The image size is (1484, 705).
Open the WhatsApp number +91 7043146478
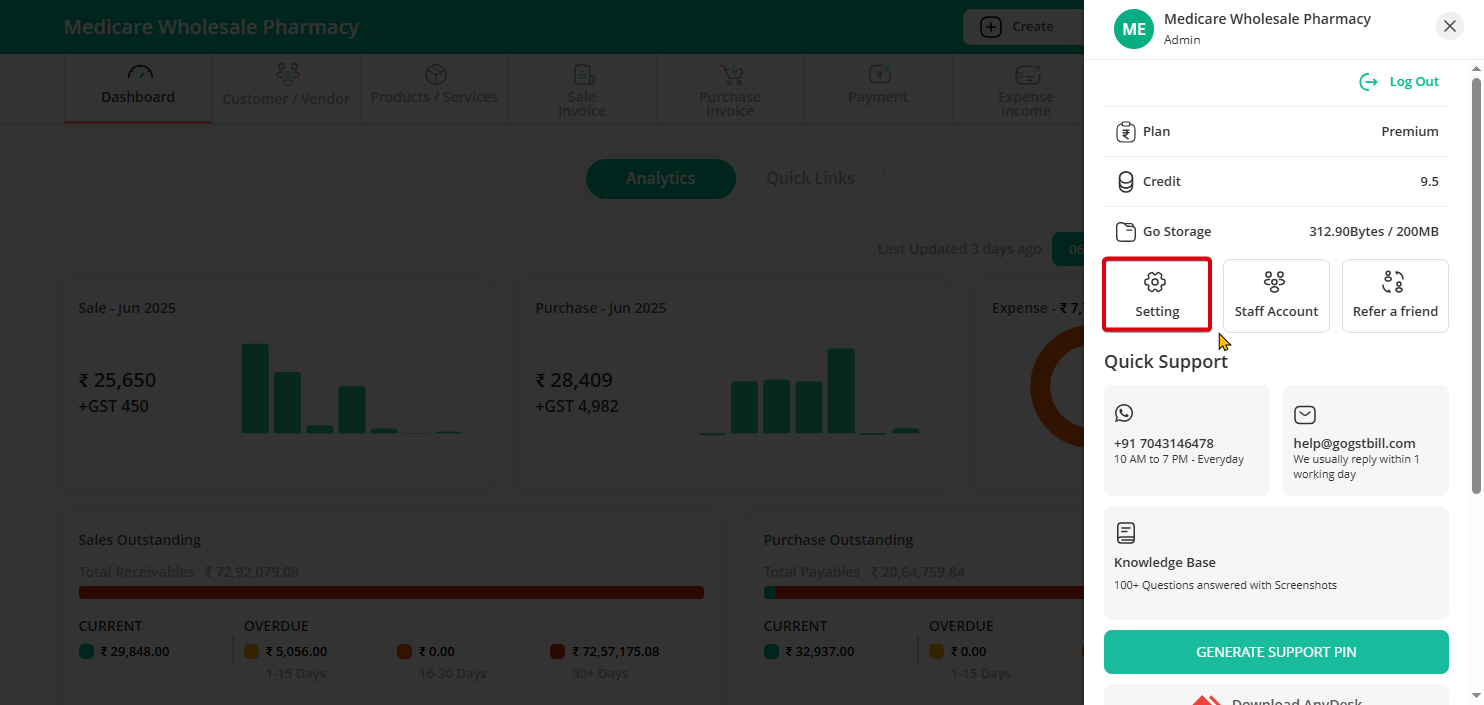[1164, 443]
